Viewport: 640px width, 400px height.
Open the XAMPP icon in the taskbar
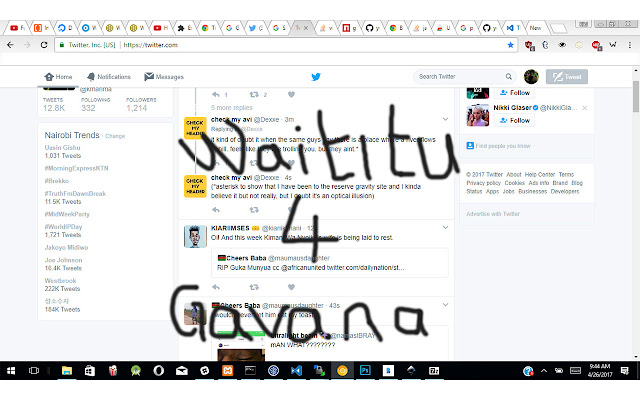pyautogui.click(x=227, y=370)
